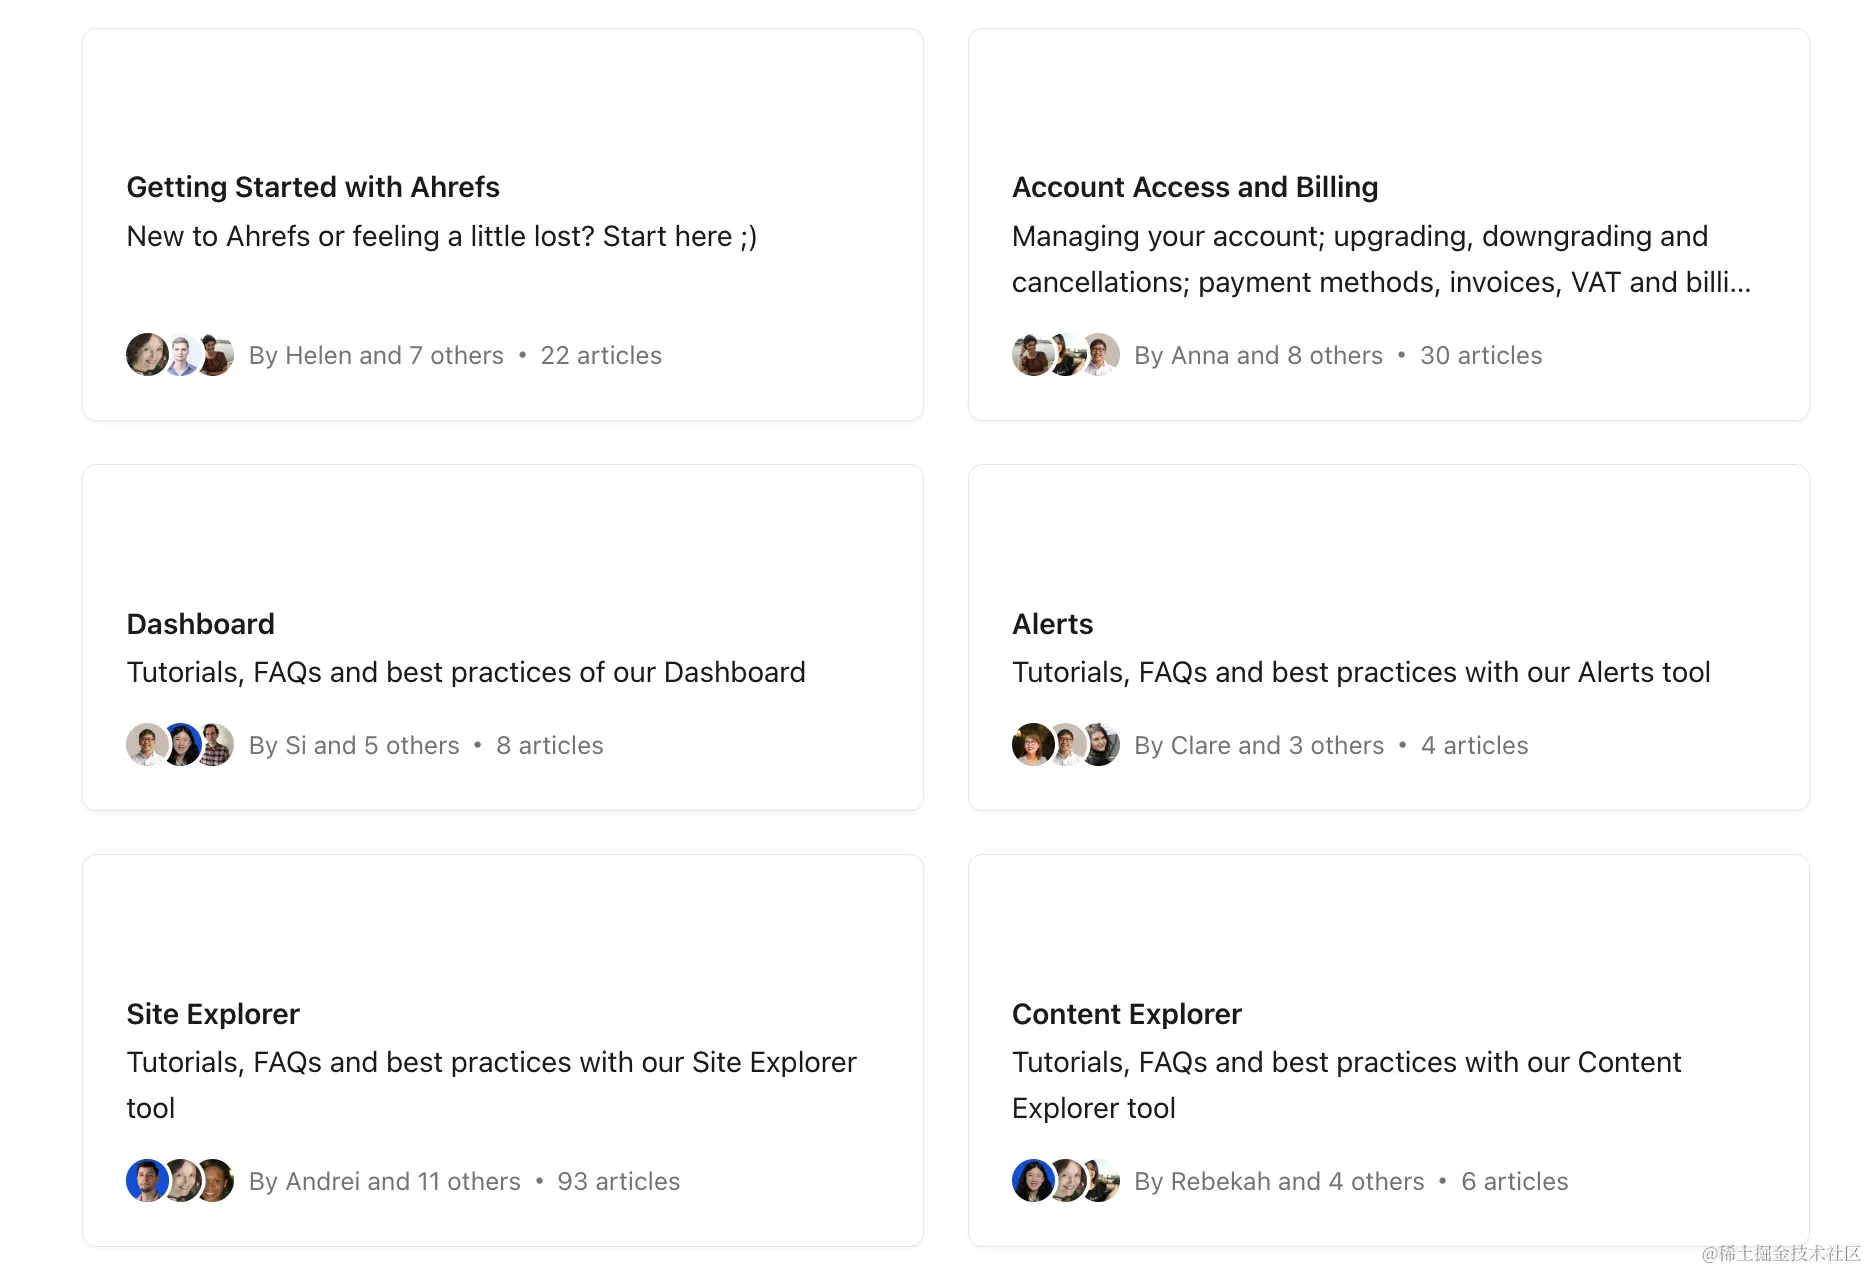The height and width of the screenshot is (1270, 1868).
Task: Click the third author avatar in Content Explorer card
Action: click(x=1101, y=1181)
